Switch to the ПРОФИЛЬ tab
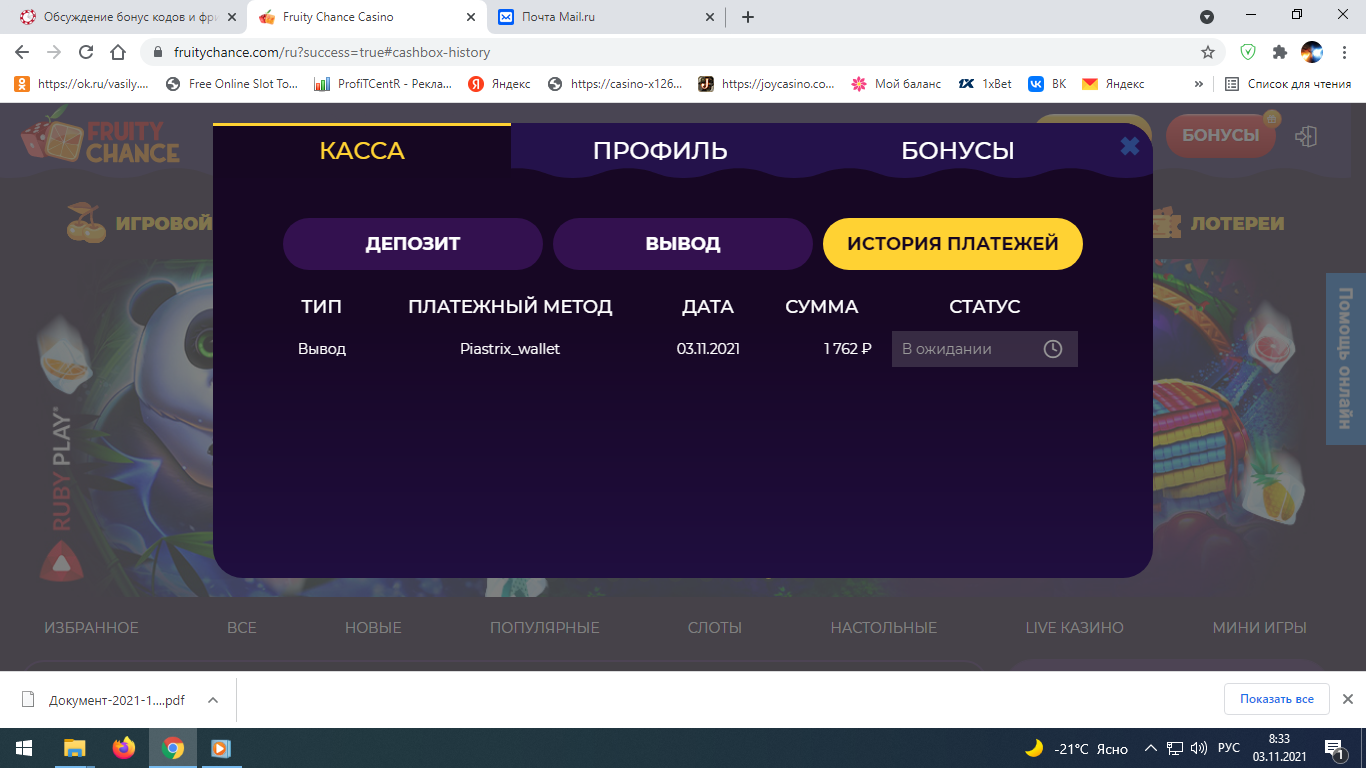The height and width of the screenshot is (768, 1366). click(660, 149)
